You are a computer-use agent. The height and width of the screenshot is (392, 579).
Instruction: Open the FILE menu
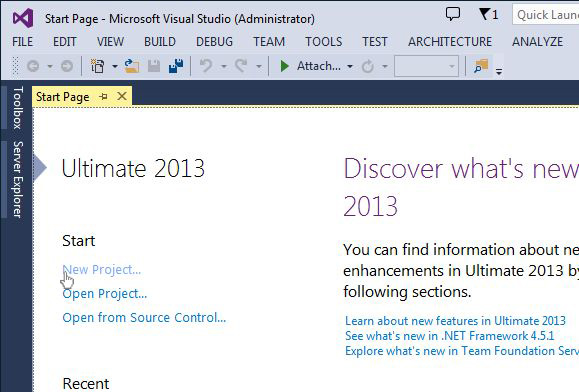coord(23,42)
